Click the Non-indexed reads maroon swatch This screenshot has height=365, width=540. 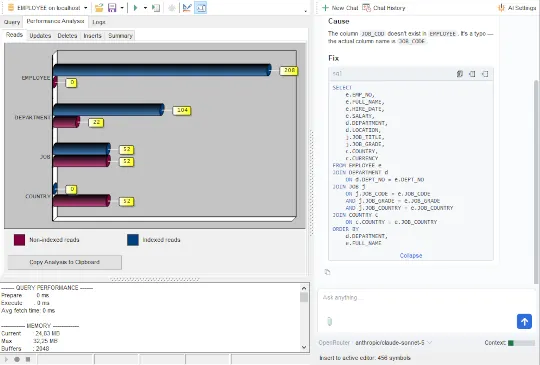(19, 240)
